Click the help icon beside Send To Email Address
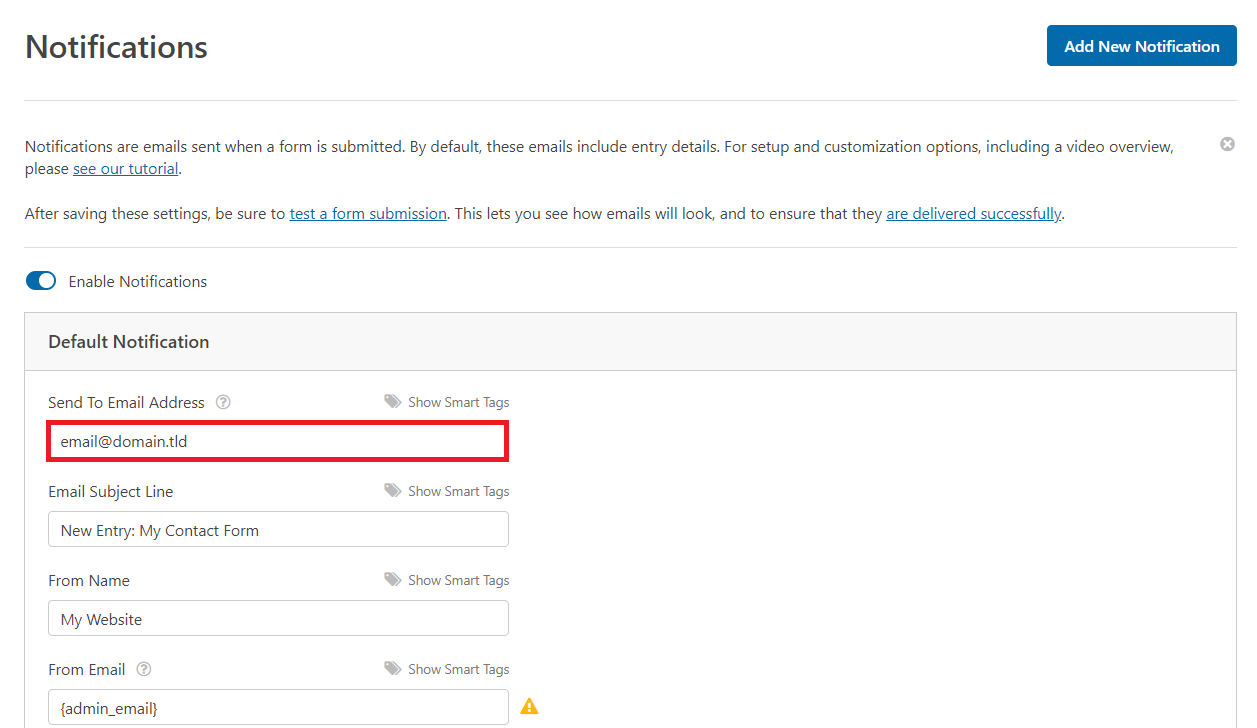Viewport: 1257px width, 728px height. point(223,402)
